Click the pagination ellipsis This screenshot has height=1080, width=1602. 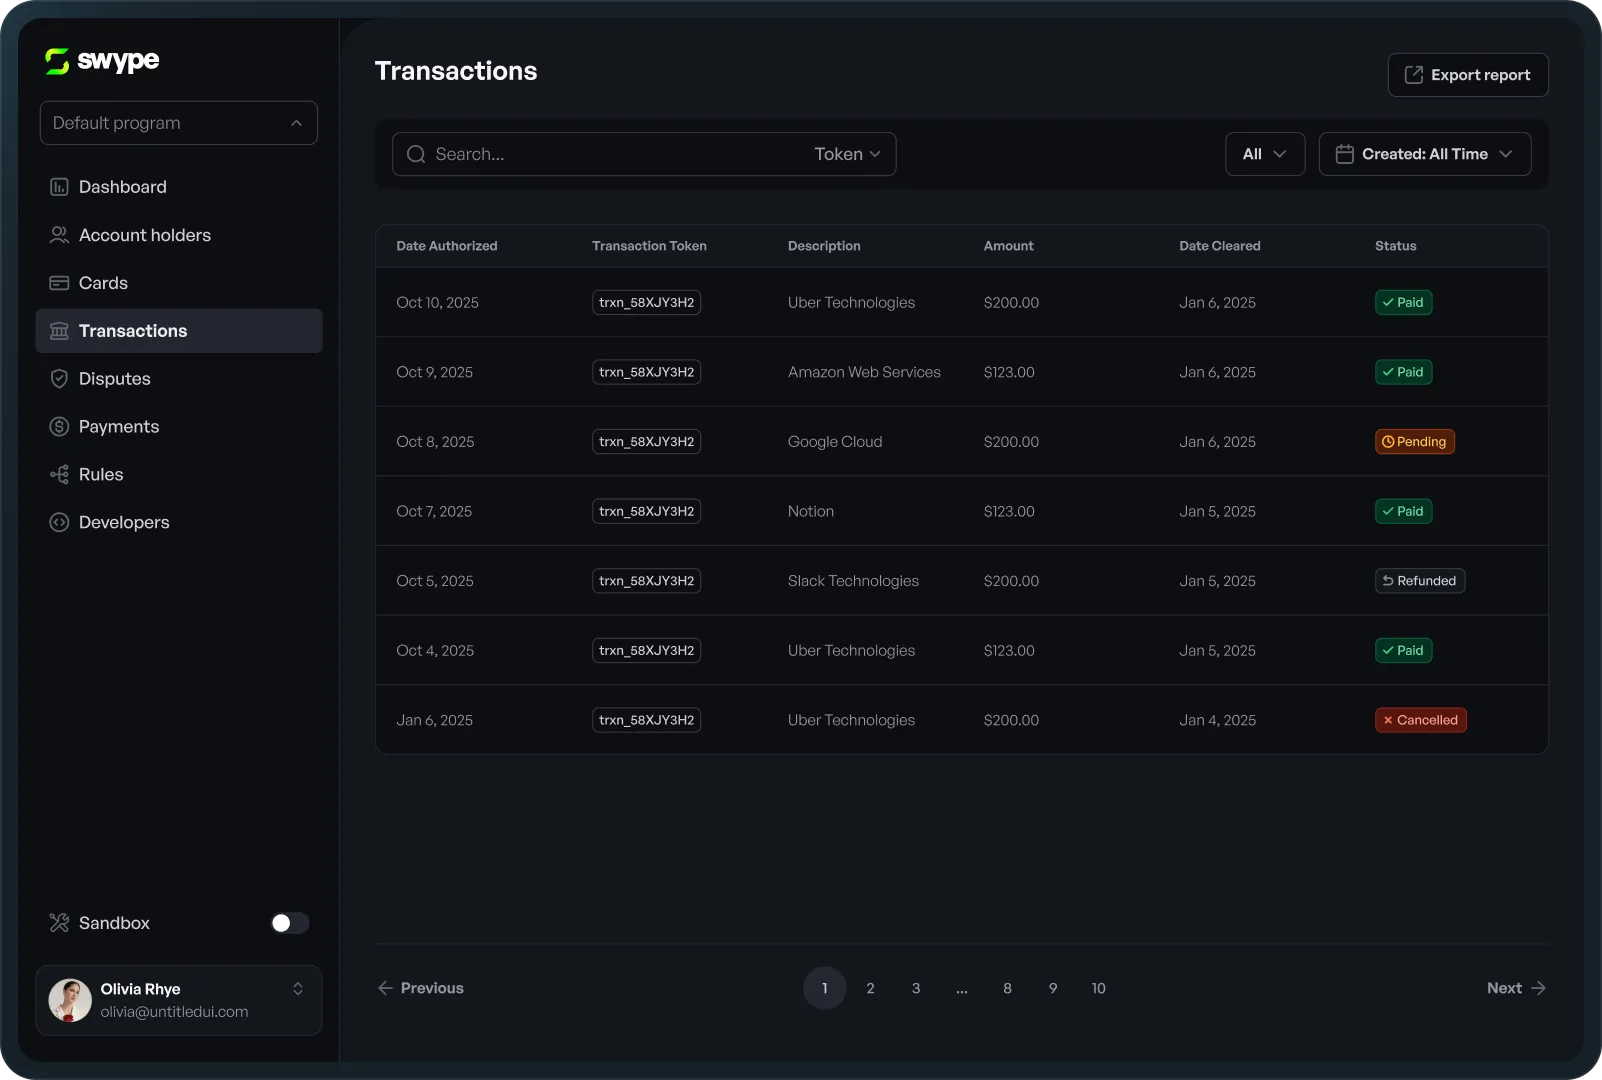(x=962, y=988)
